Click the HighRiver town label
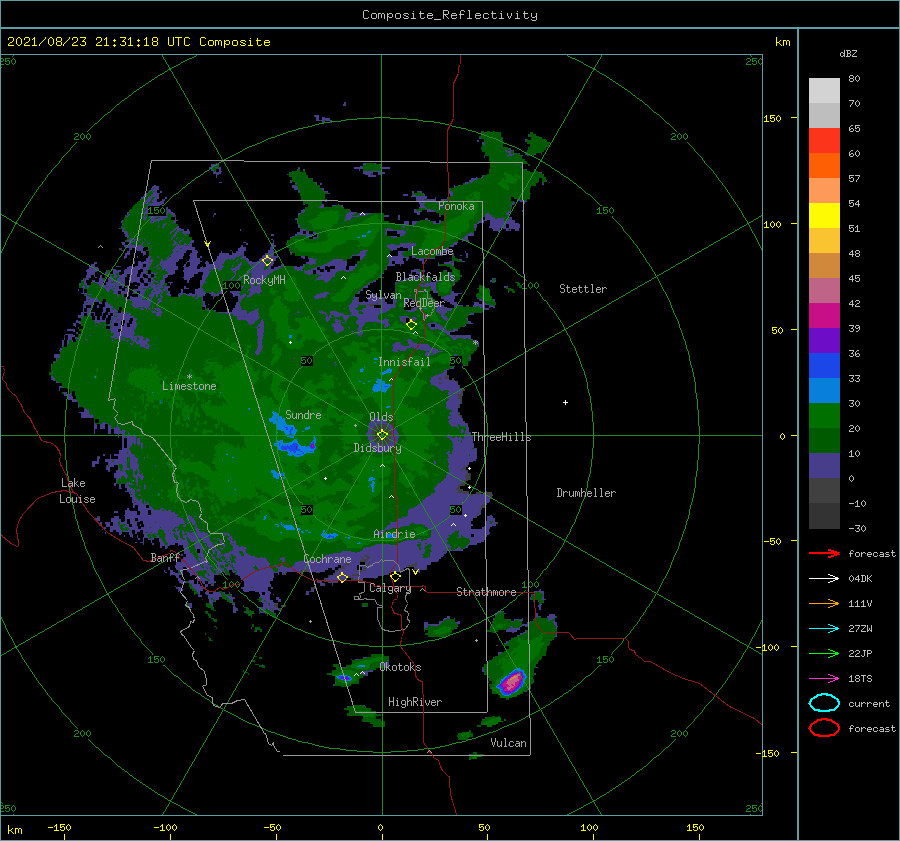The width and height of the screenshot is (900, 841). coord(415,702)
